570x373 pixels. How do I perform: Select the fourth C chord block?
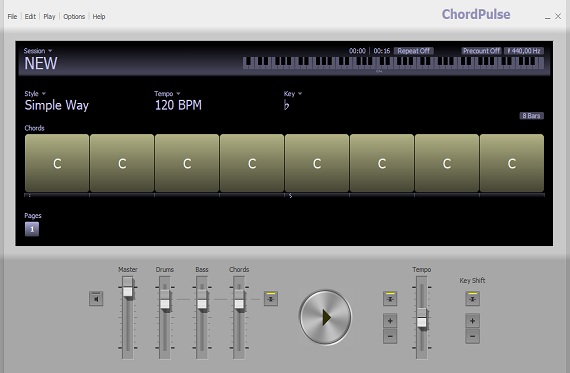pyautogui.click(x=252, y=163)
